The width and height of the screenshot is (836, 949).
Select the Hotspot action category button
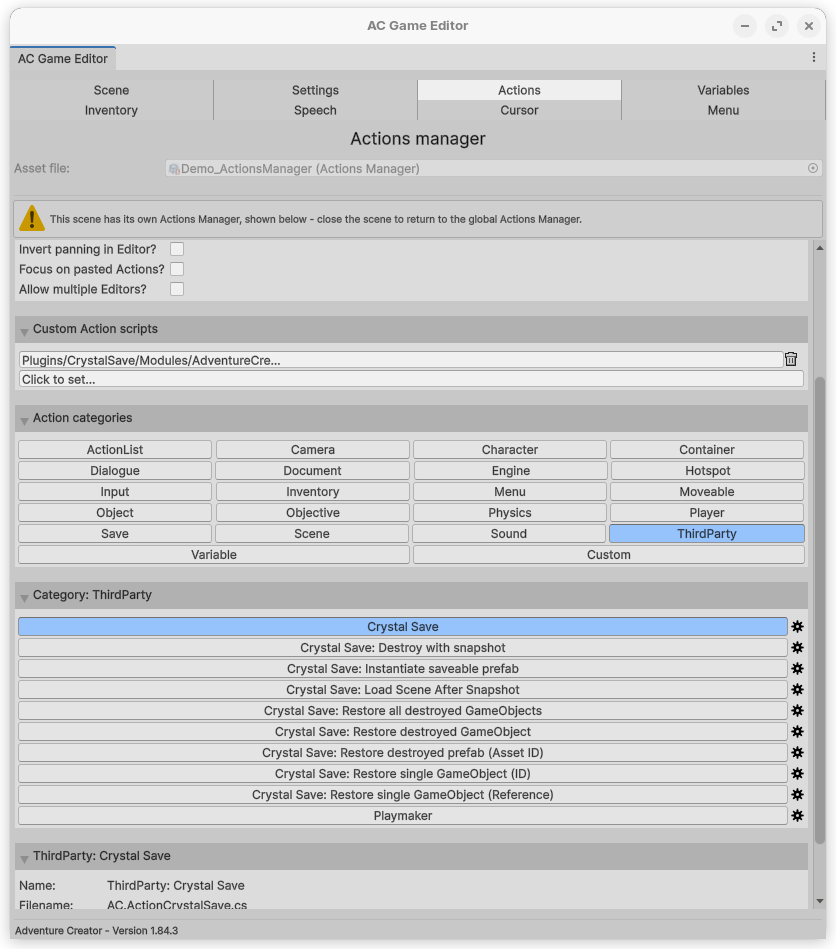(x=707, y=471)
